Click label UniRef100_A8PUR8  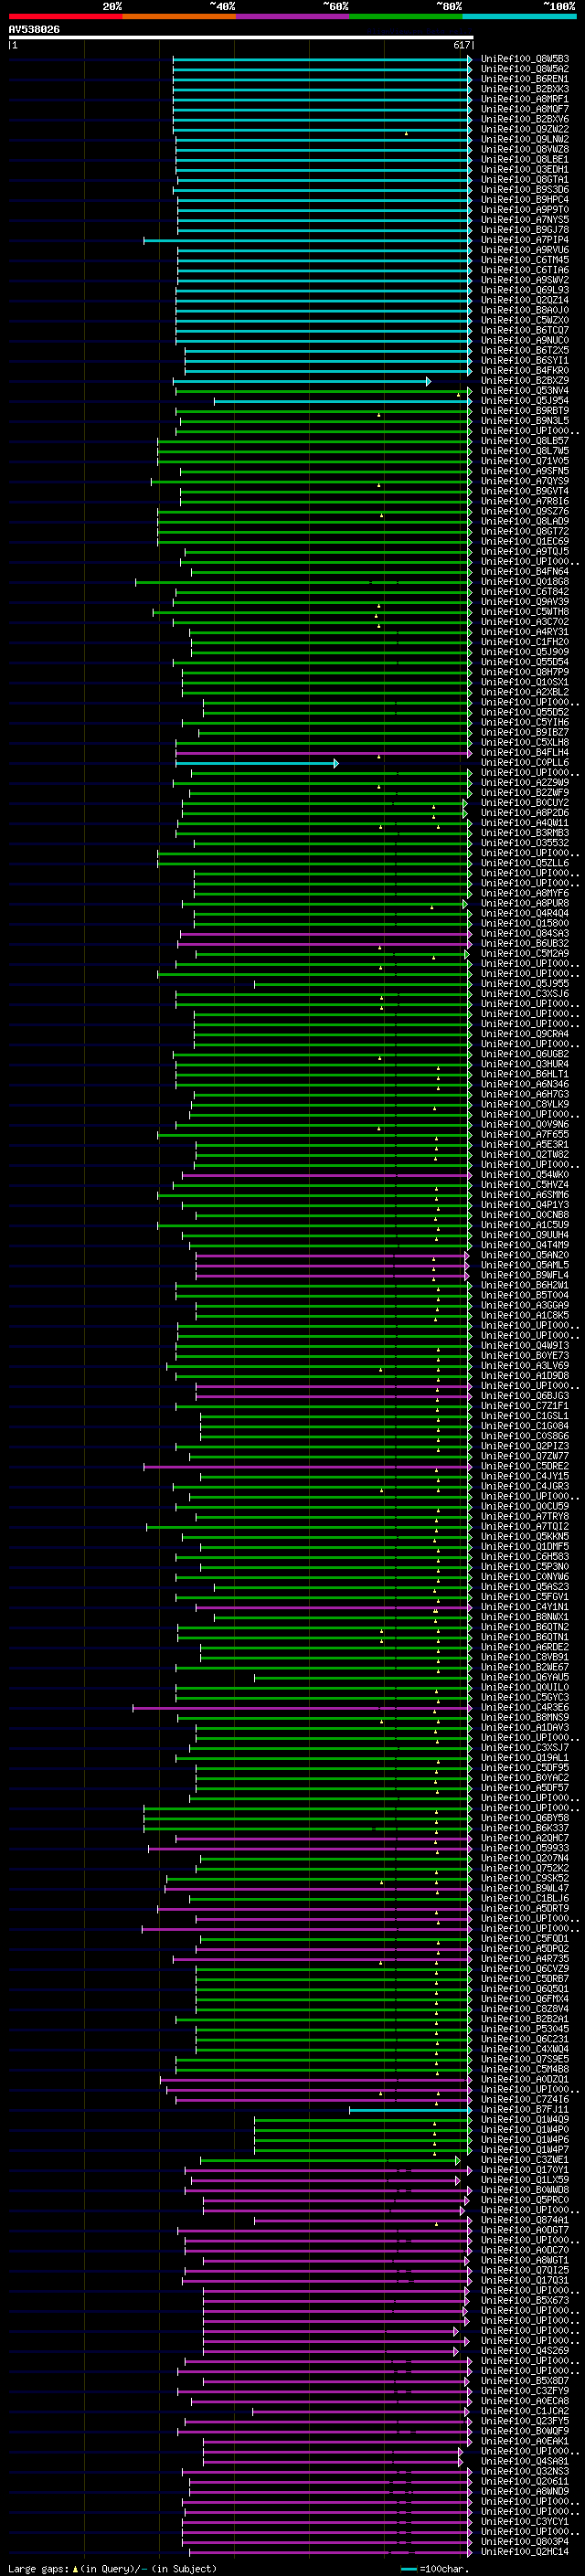click(x=525, y=904)
